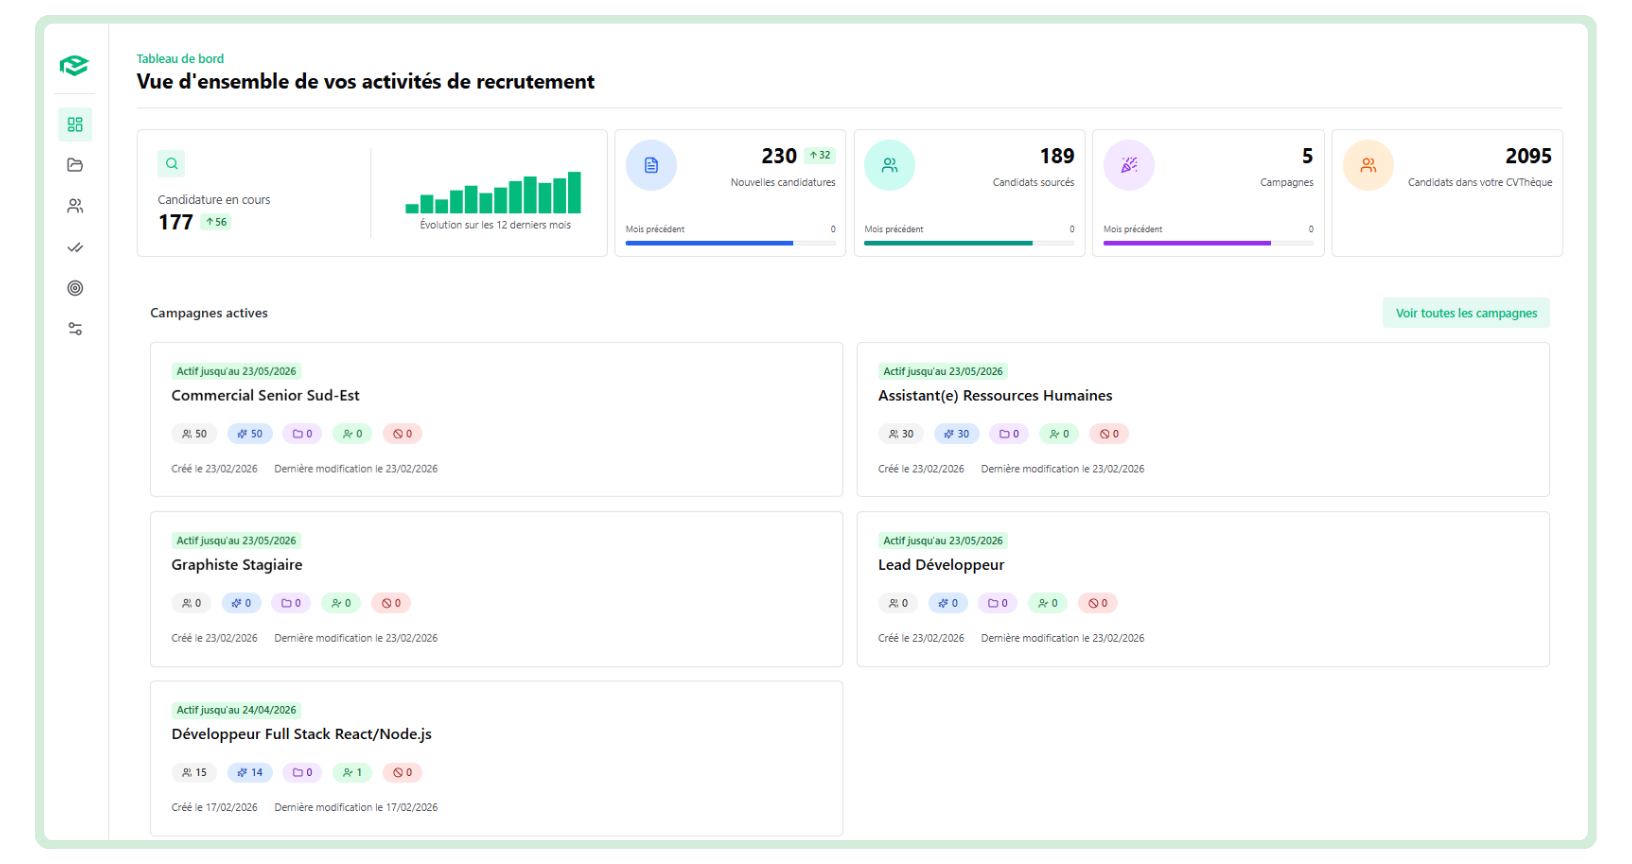Open the dashboard grid icon in sidebar
The image size is (1632, 864).
pyautogui.click(x=75, y=124)
